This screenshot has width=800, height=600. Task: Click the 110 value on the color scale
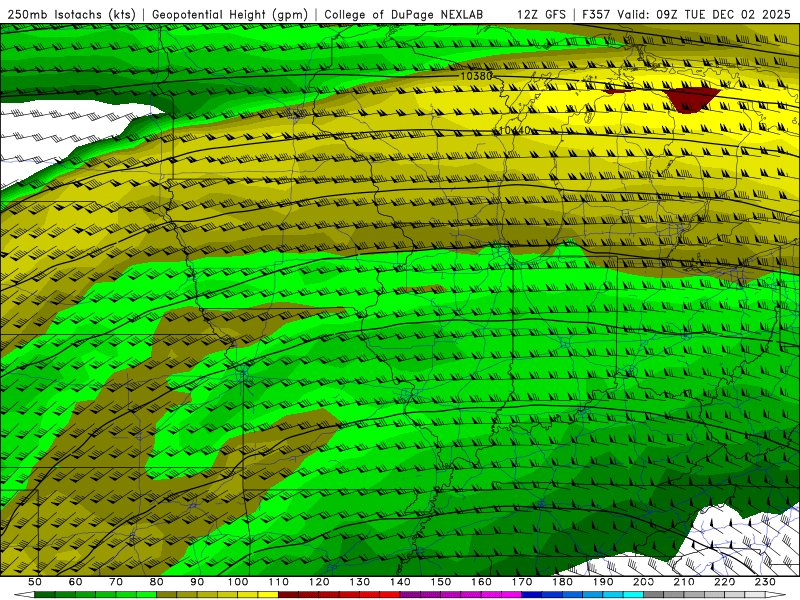pyautogui.click(x=279, y=582)
